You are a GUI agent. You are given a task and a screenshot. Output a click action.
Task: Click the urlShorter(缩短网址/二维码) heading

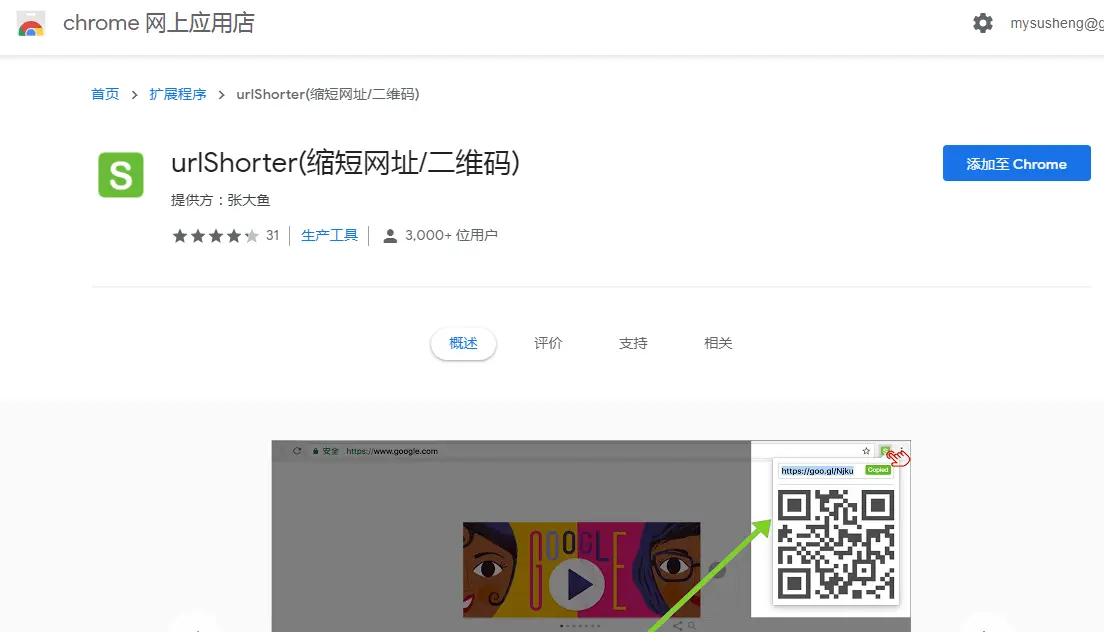tap(345, 163)
